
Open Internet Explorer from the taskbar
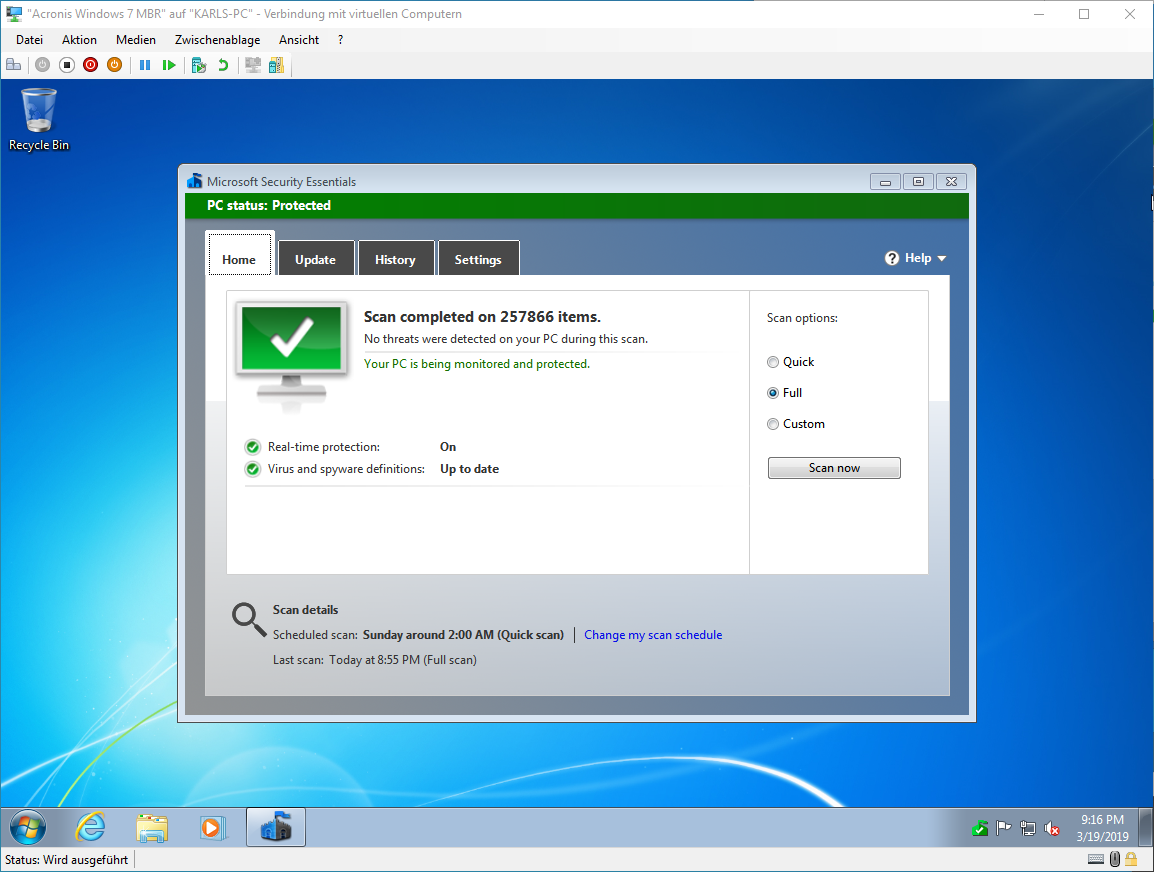pyautogui.click(x=91, y=827)
